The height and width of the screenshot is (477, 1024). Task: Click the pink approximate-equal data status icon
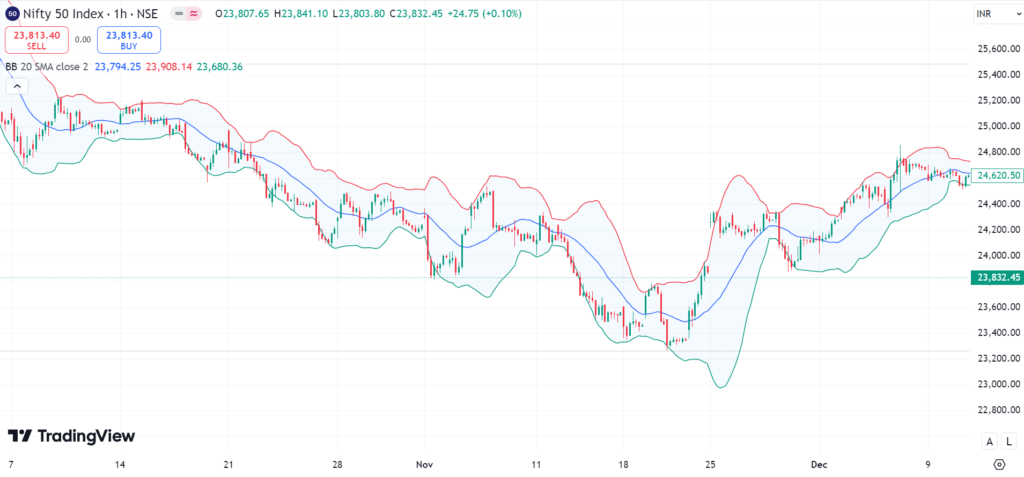pyautogui.click(x=193, y=13)
